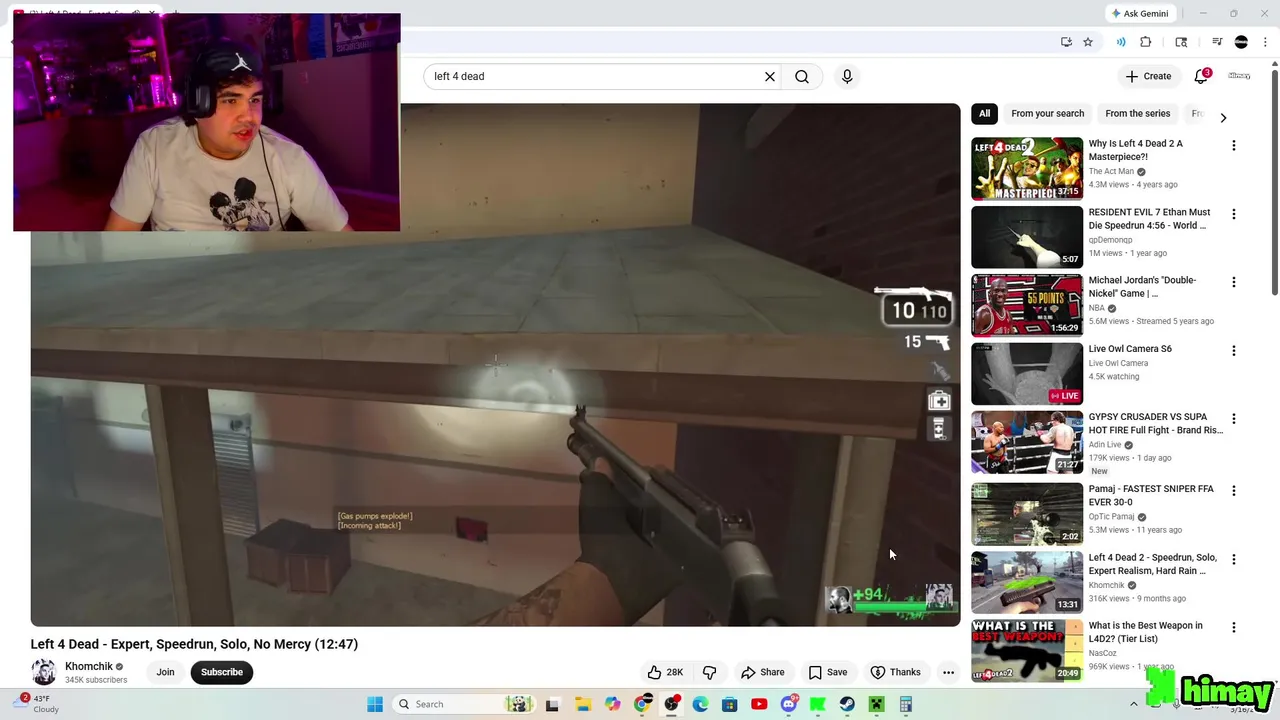Open Discord from the taskbar
1280x720 pixels.
pyautogui.click(x=789, y=704)
